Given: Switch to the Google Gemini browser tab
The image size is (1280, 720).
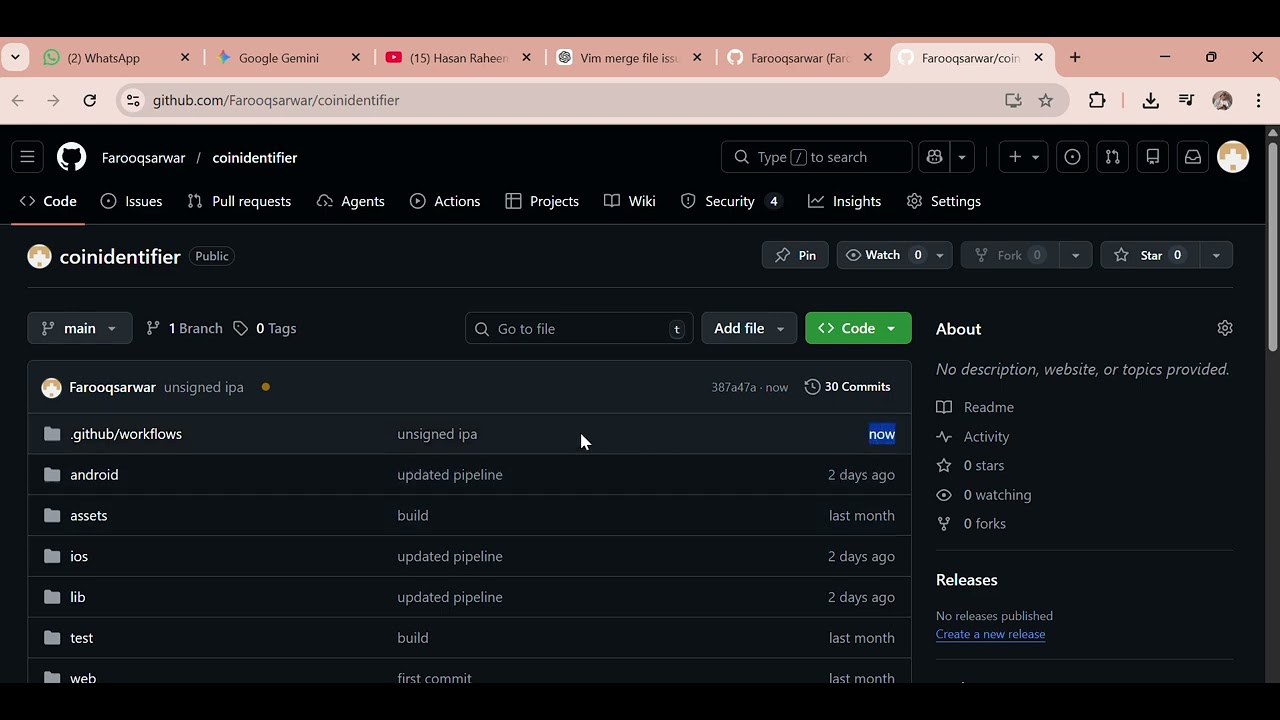Looking at the screenshot, I should pos(287,58).
